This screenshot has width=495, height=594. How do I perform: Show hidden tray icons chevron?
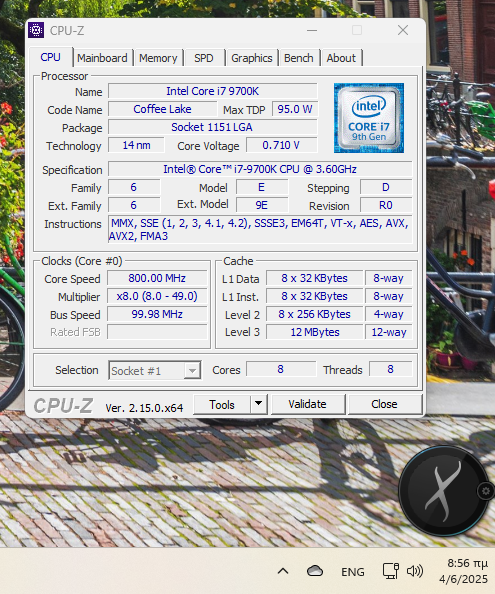click(283, 571)
